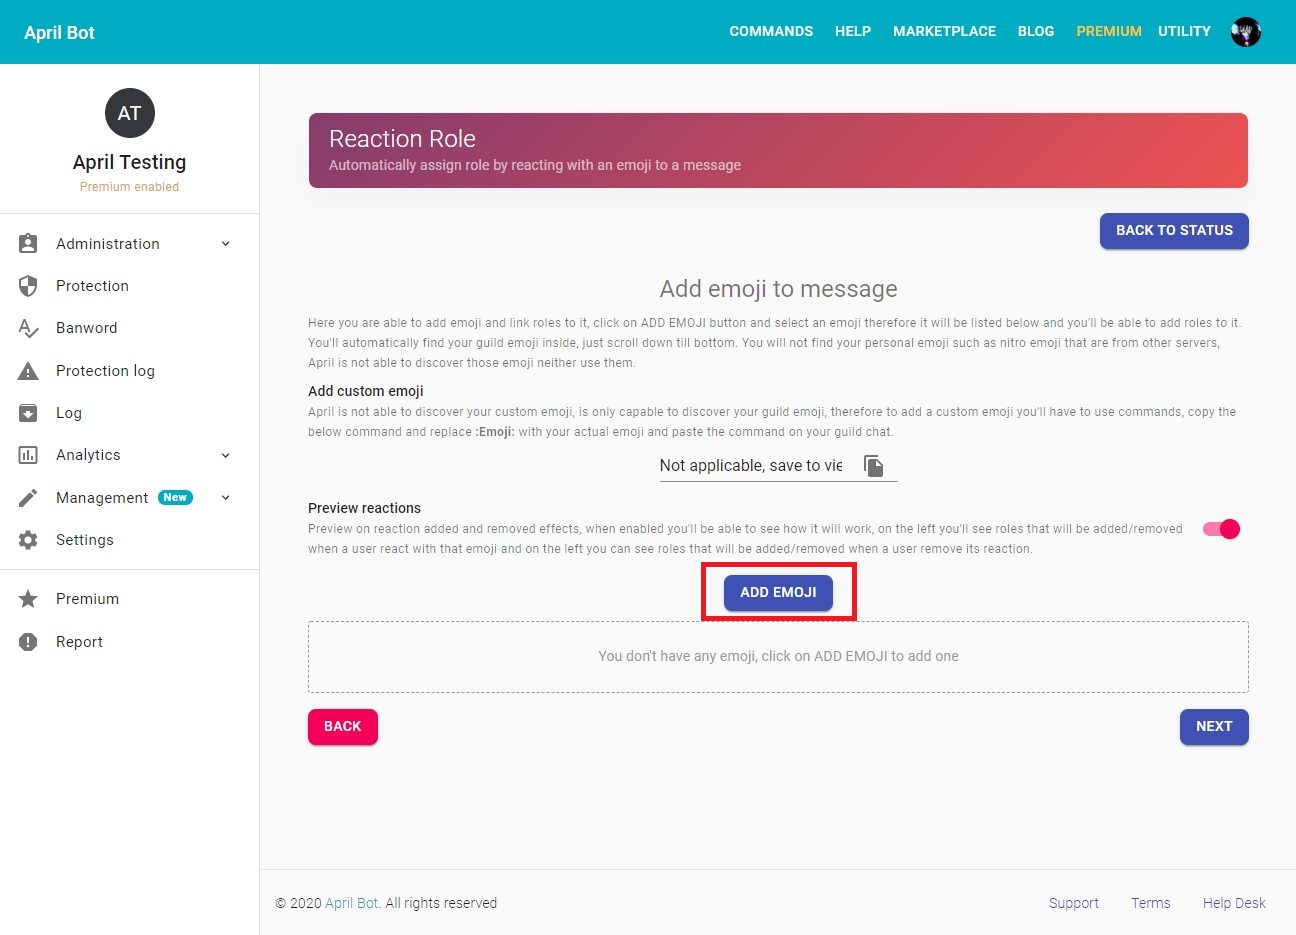Click the custom emoji command field
The image size is (1296, 935).
[x=751, y=465]
